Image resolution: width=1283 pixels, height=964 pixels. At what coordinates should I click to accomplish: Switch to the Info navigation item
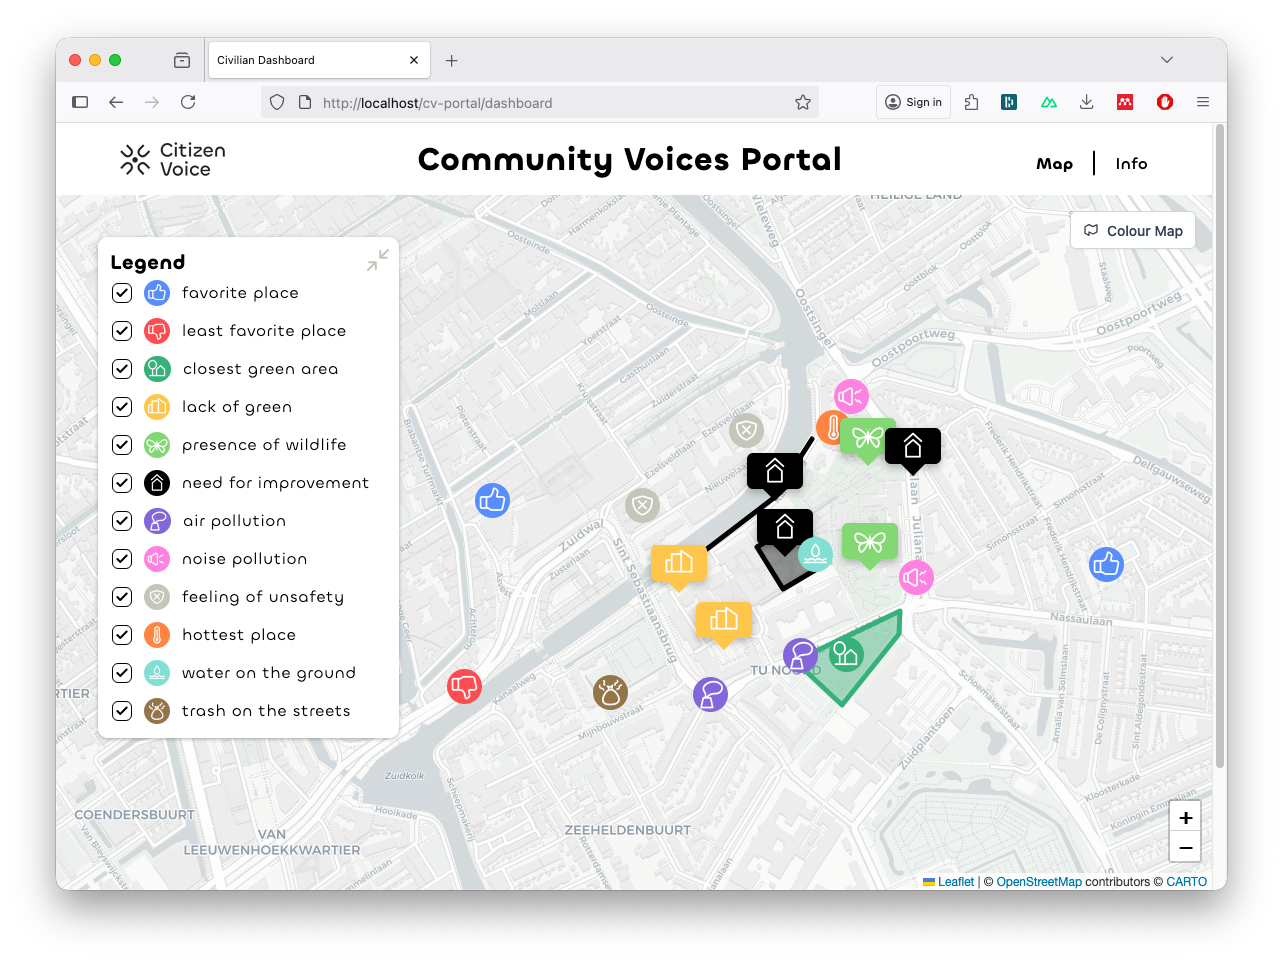(x=1131, y=163)
